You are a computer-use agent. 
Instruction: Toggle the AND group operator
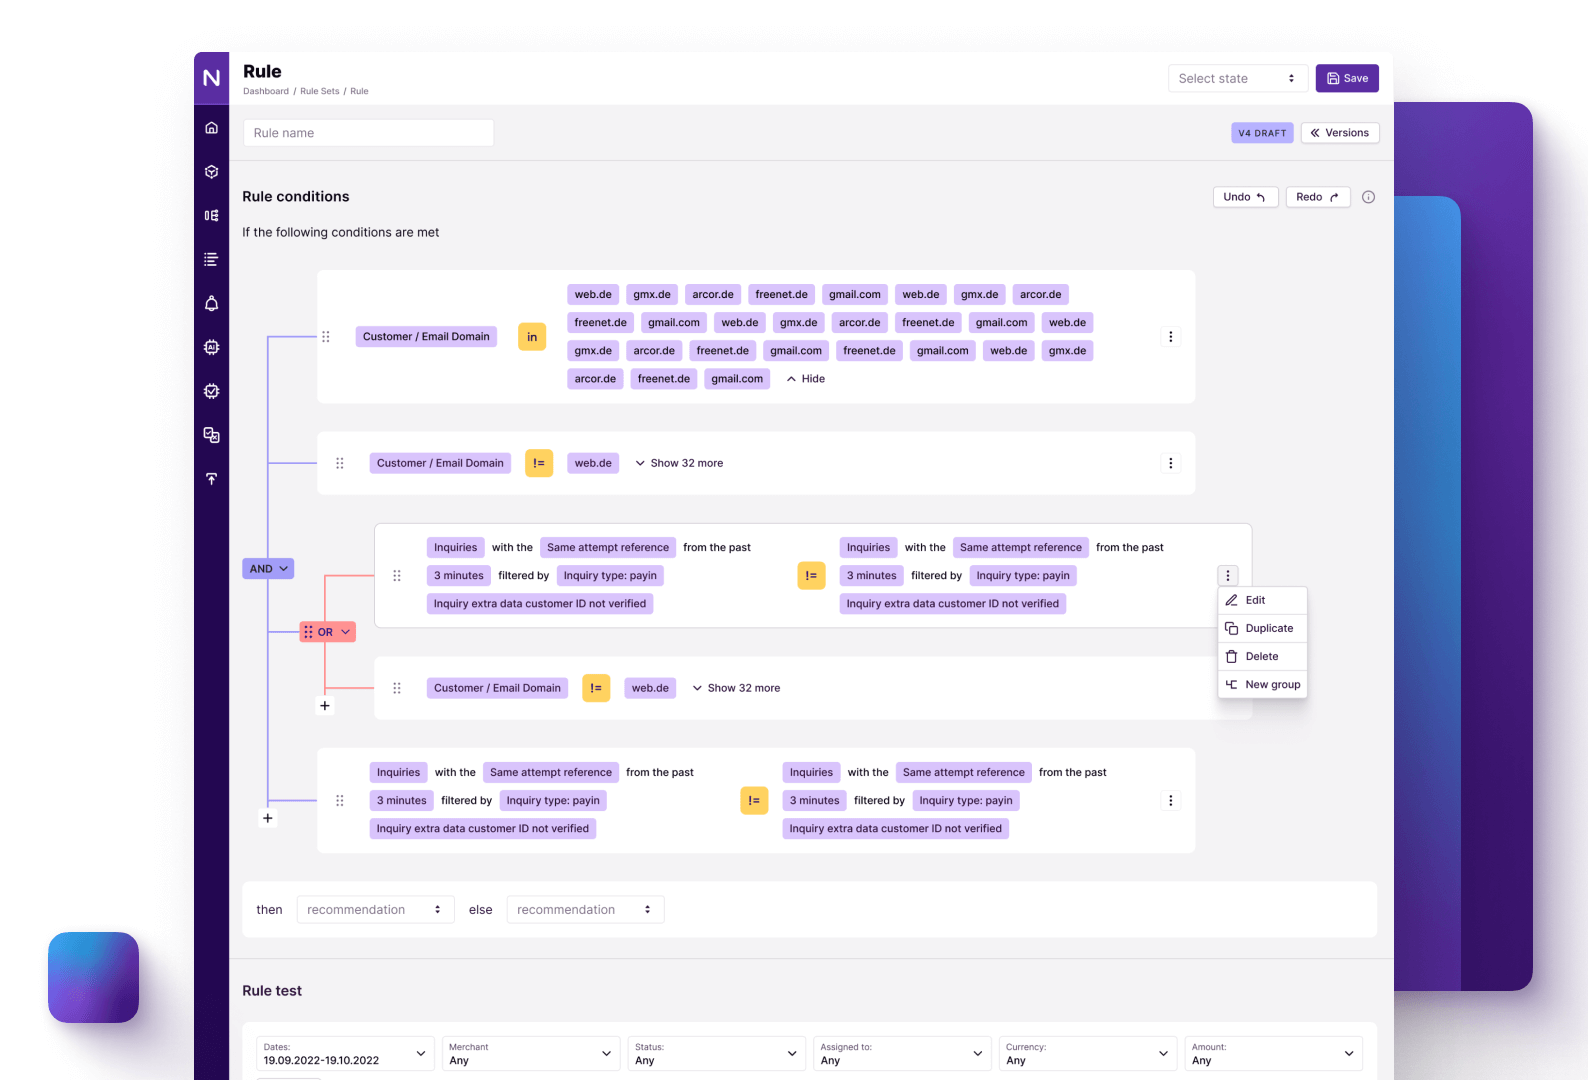tap(268, 569)
